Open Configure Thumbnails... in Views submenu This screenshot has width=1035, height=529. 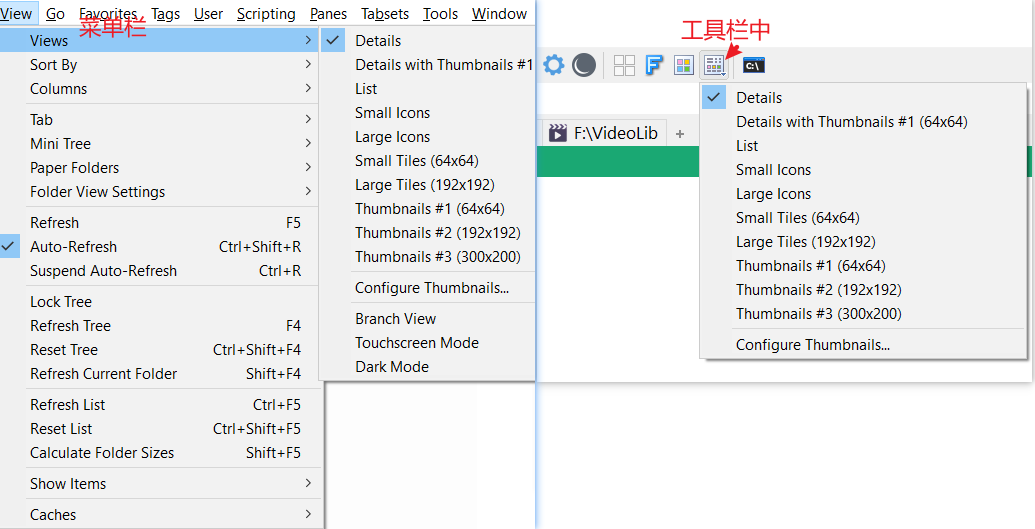click(427, 288)
